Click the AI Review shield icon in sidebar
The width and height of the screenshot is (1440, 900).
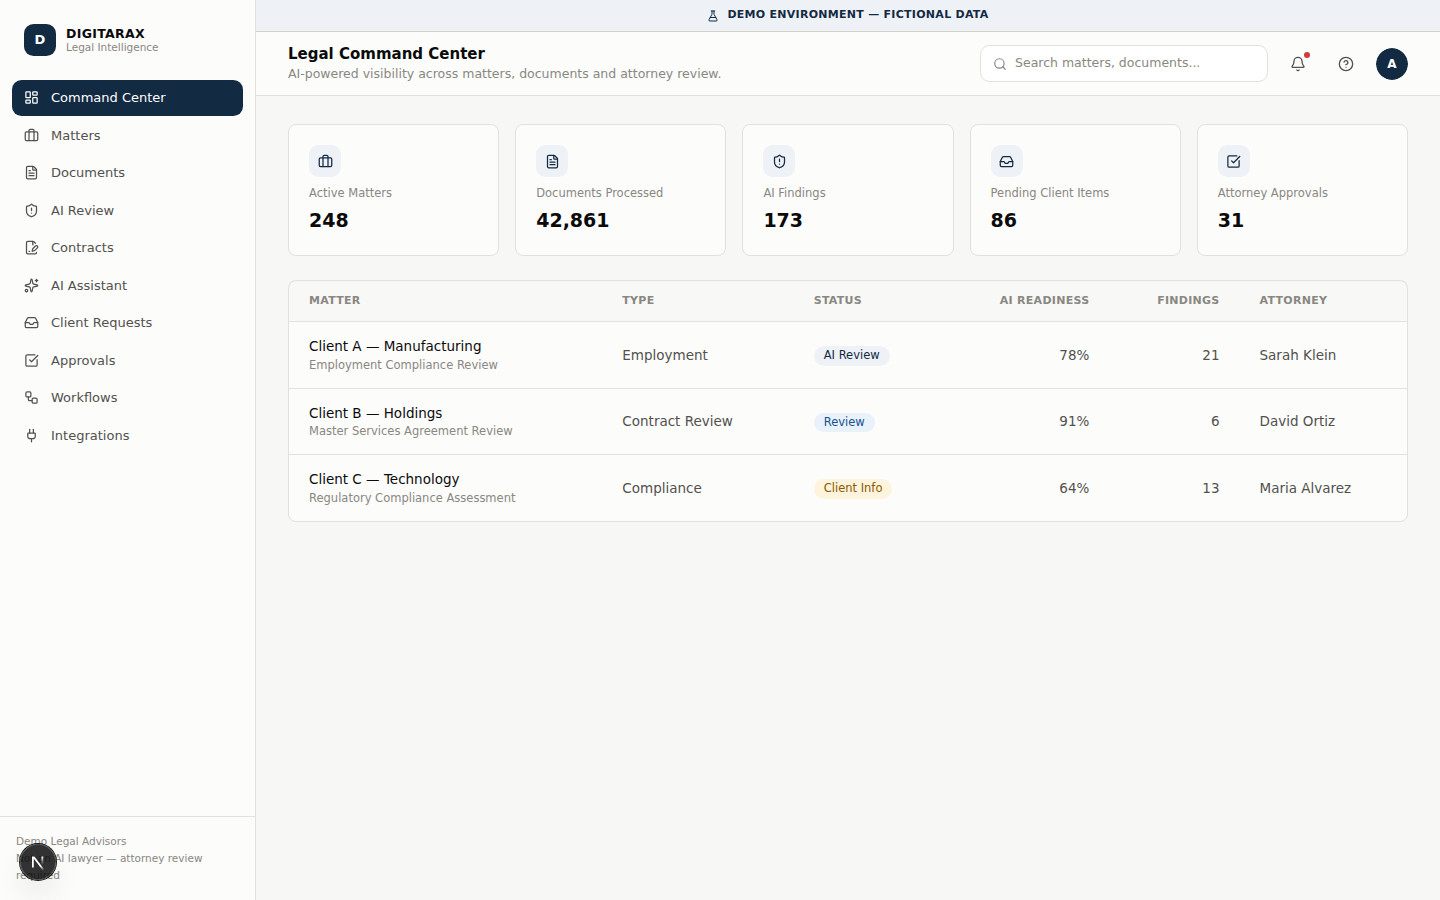pos(32,210)
